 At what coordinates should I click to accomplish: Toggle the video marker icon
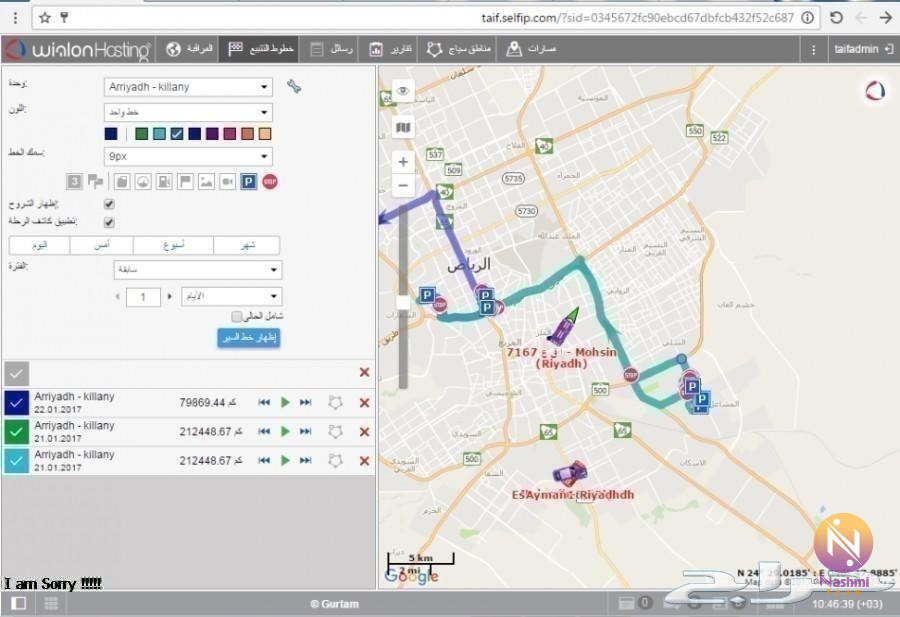pos(227,181)
